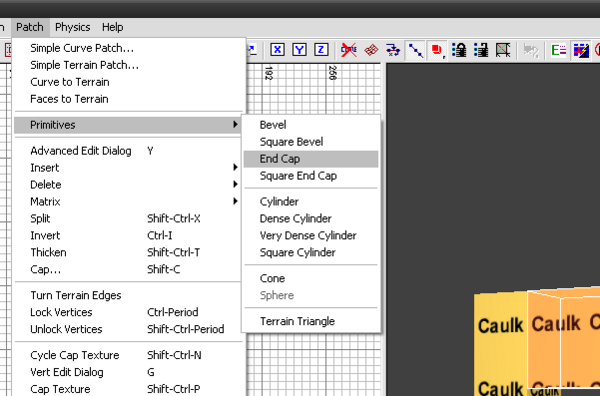The width and height of the screenshot is (600, 396).
Task: Create a Very Dense Cylinder
Action: [x=311, y=235]
